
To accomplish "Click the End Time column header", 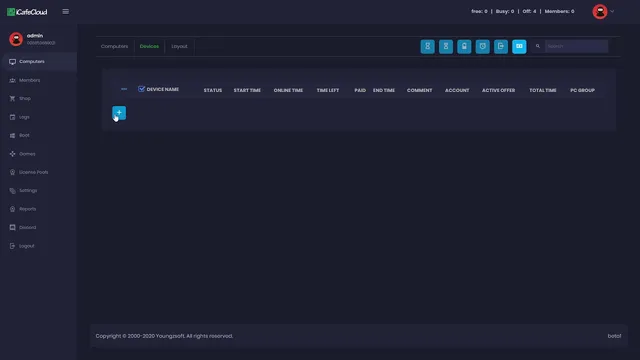I will pos(384,90).
